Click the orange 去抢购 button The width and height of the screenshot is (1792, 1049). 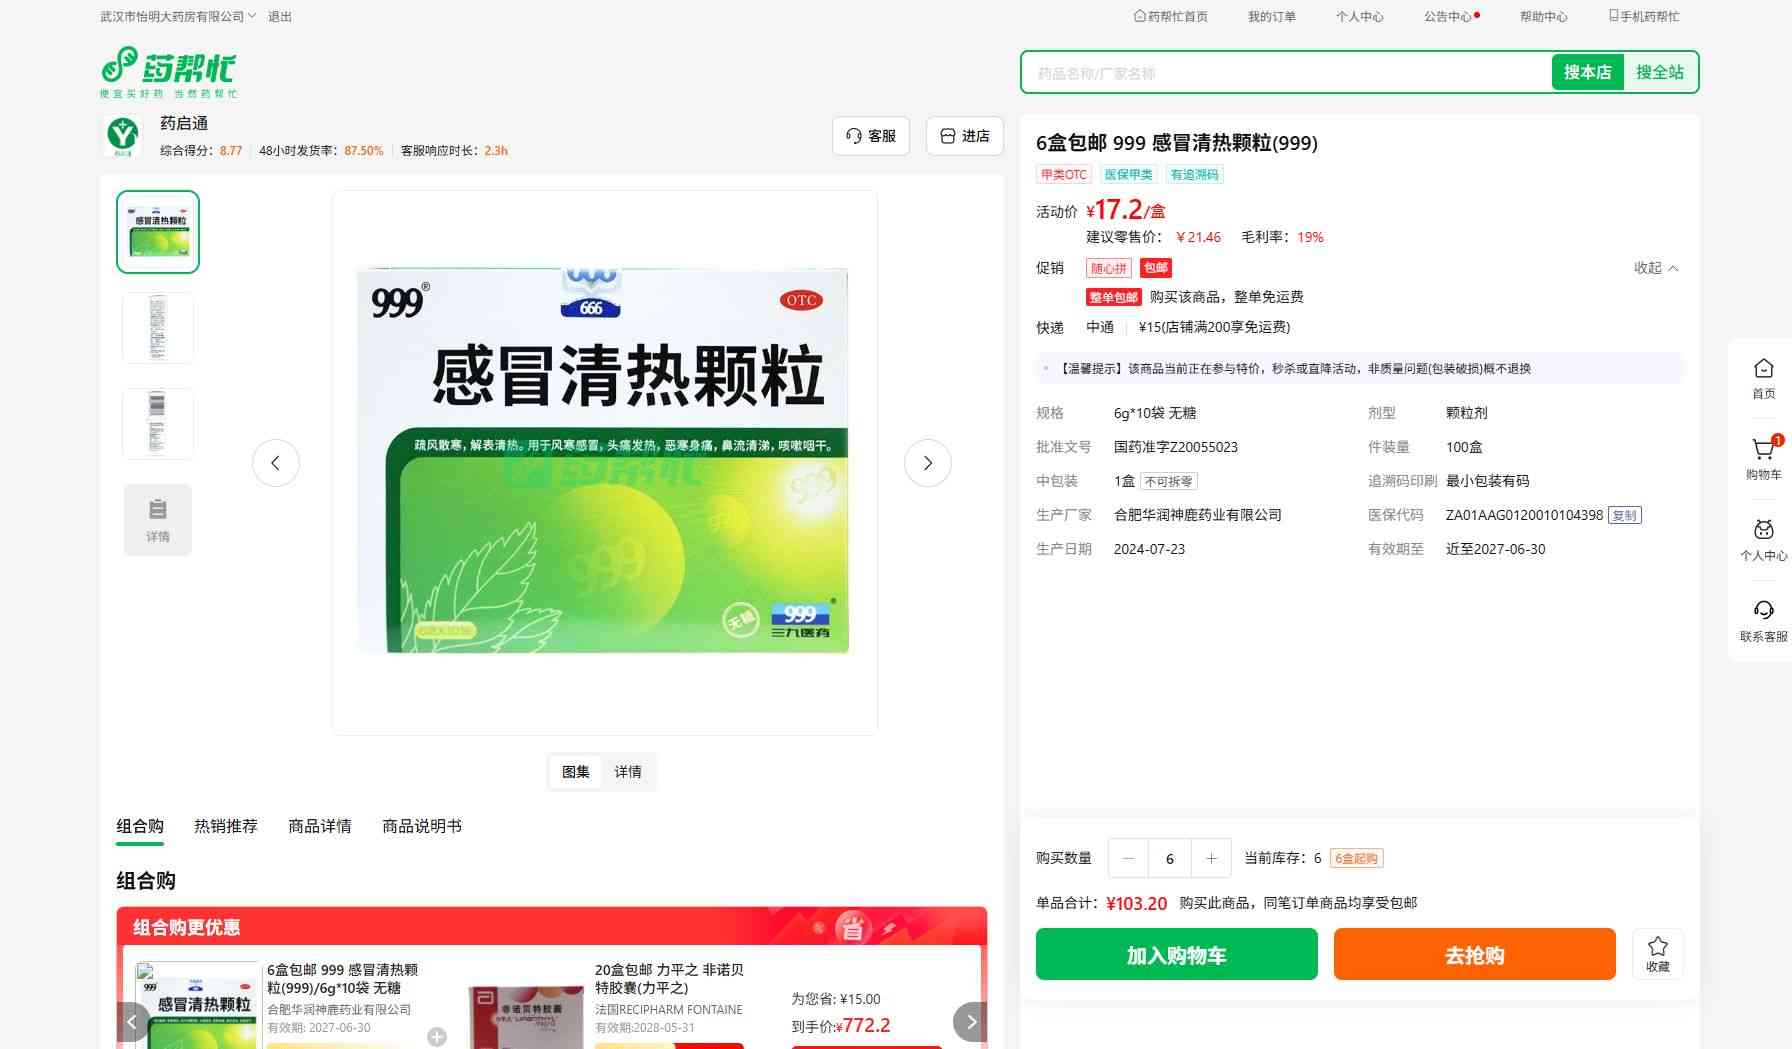pos(1474,954)
